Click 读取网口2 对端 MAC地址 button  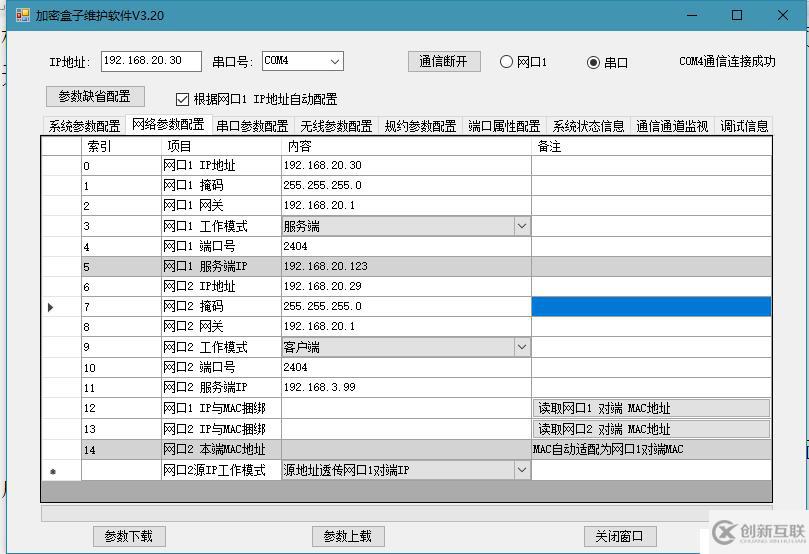point(651,429)
